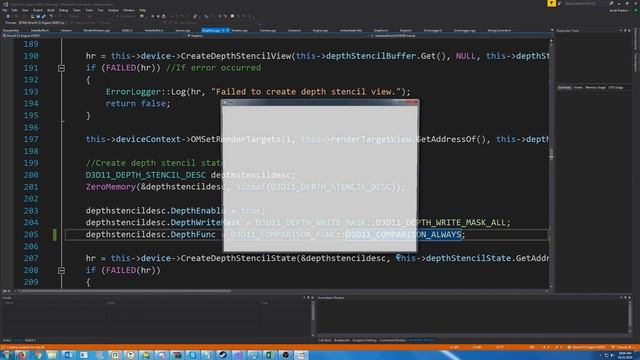Click the Stop Debugging red square icon
The width and height of the screenshot is (640, 360).
pyautogui.click(x=158, y=16)
